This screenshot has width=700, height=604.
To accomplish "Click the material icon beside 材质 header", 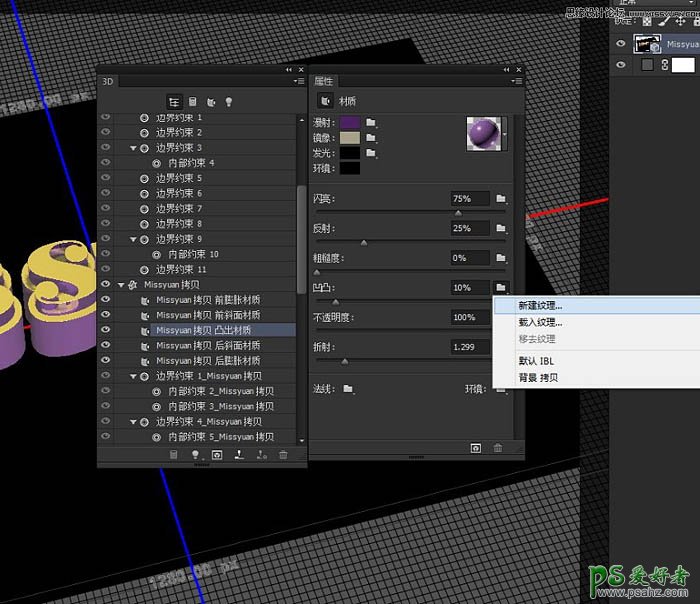I will [x=325, y=101].
